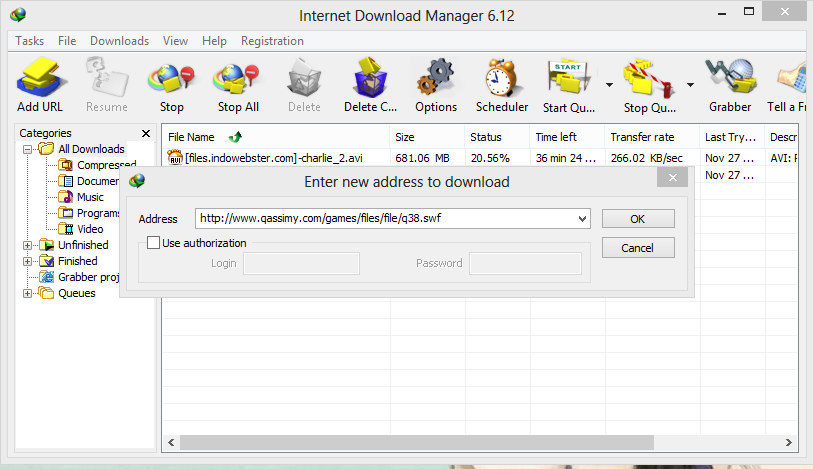The height and width of the screenshot is (469, 813).
Task: Expand the Finished tree node
Action: coord(27,261)
